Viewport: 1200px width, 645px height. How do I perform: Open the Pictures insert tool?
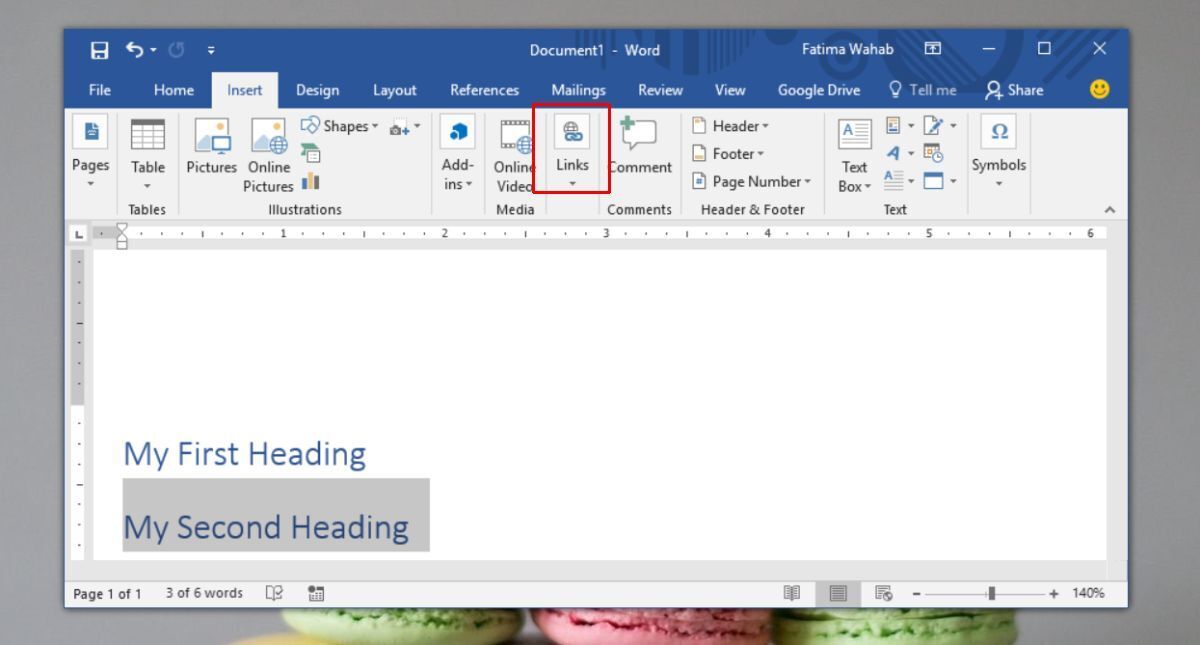(x=209, y=150)
